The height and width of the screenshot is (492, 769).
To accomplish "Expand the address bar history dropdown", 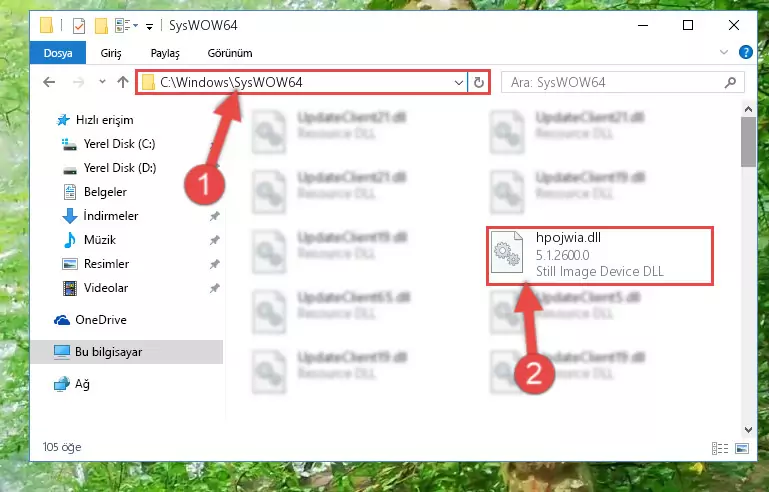I will [x=459, y=82].
